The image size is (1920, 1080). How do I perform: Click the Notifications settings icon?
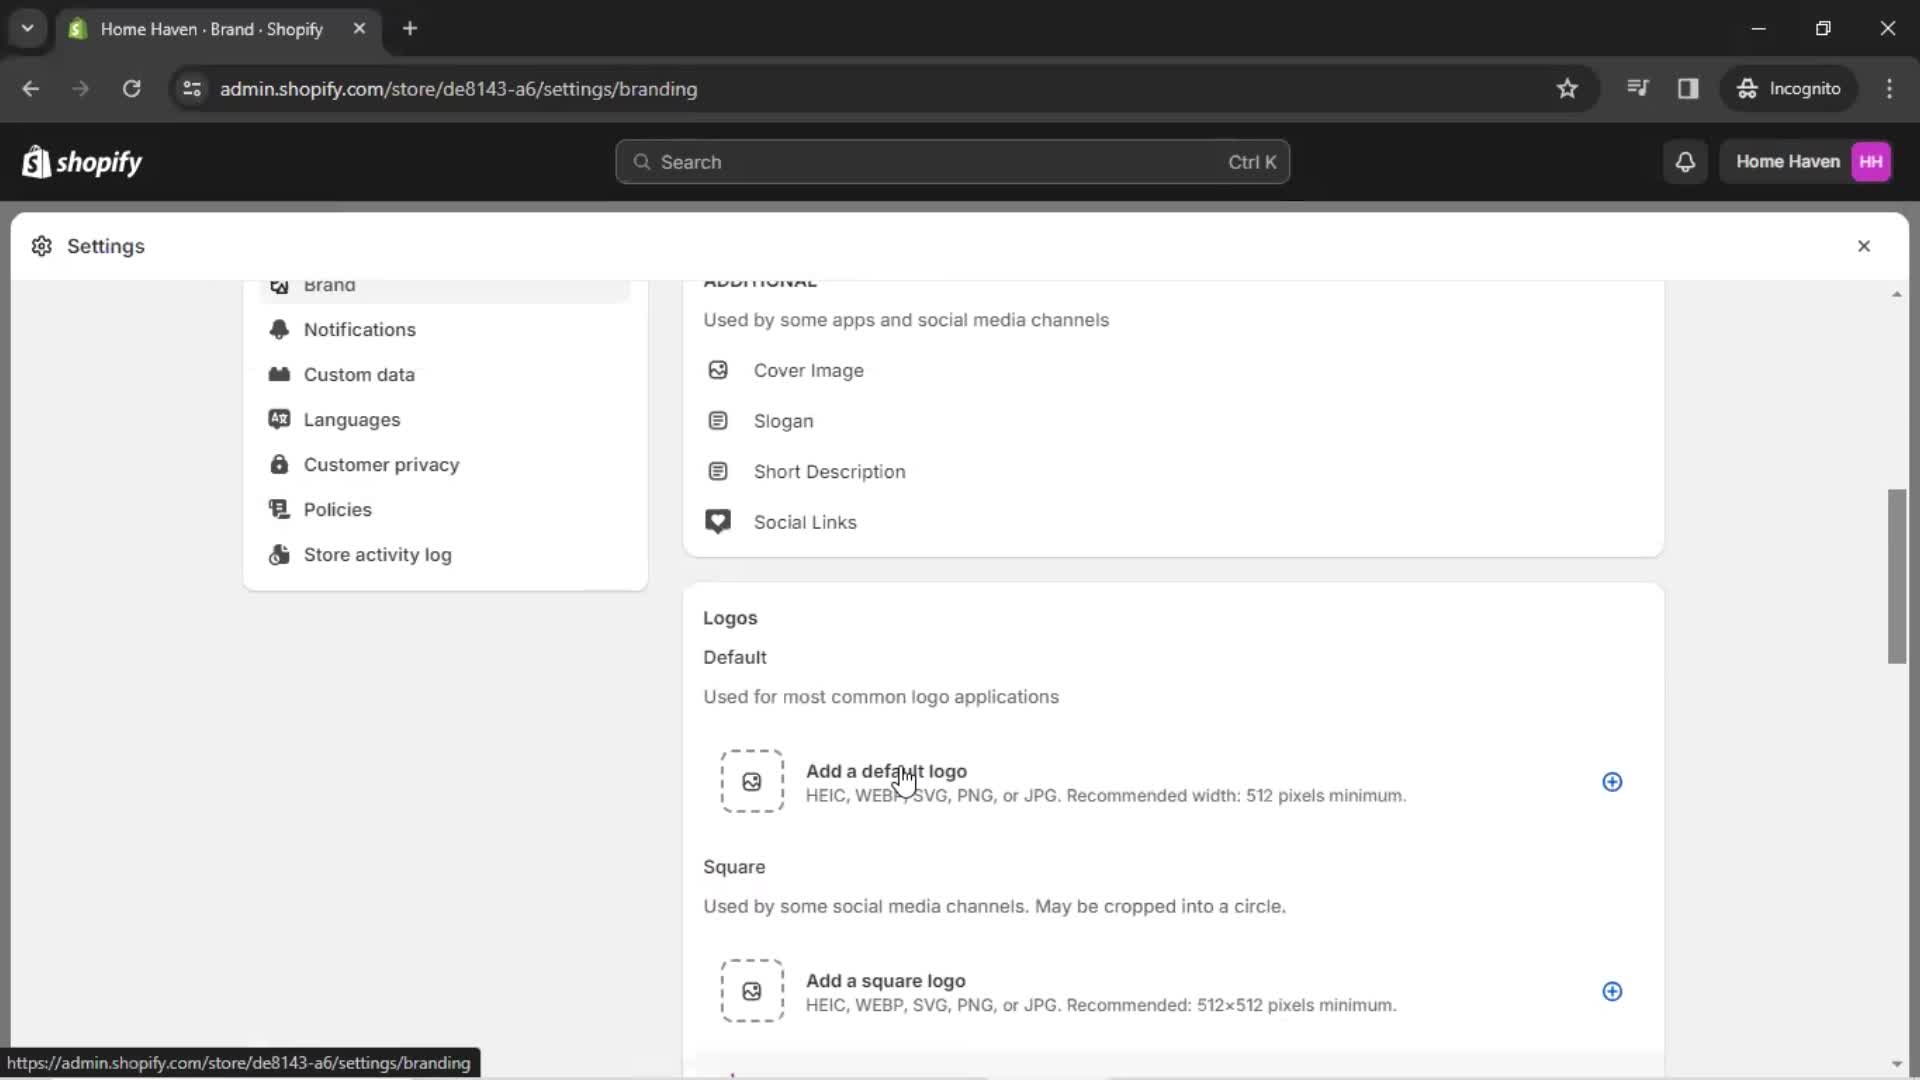[278, 328]
